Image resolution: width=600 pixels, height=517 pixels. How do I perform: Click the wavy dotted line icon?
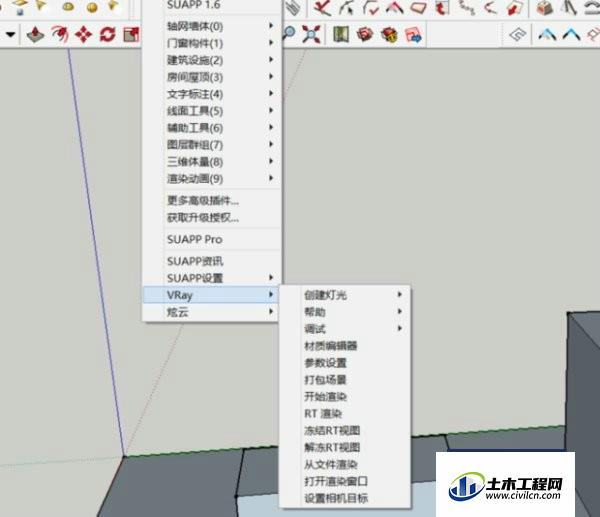467,8
